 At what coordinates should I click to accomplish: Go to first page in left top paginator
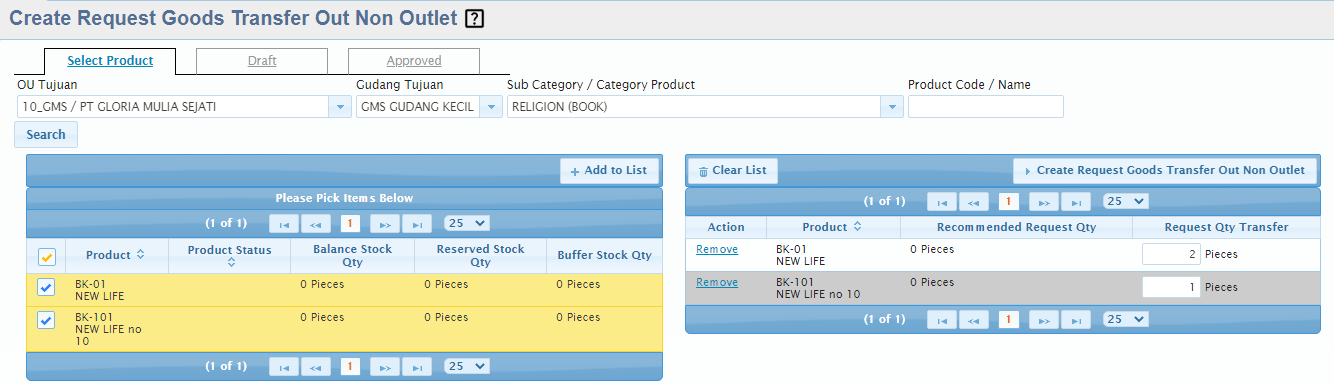point(285,224)
